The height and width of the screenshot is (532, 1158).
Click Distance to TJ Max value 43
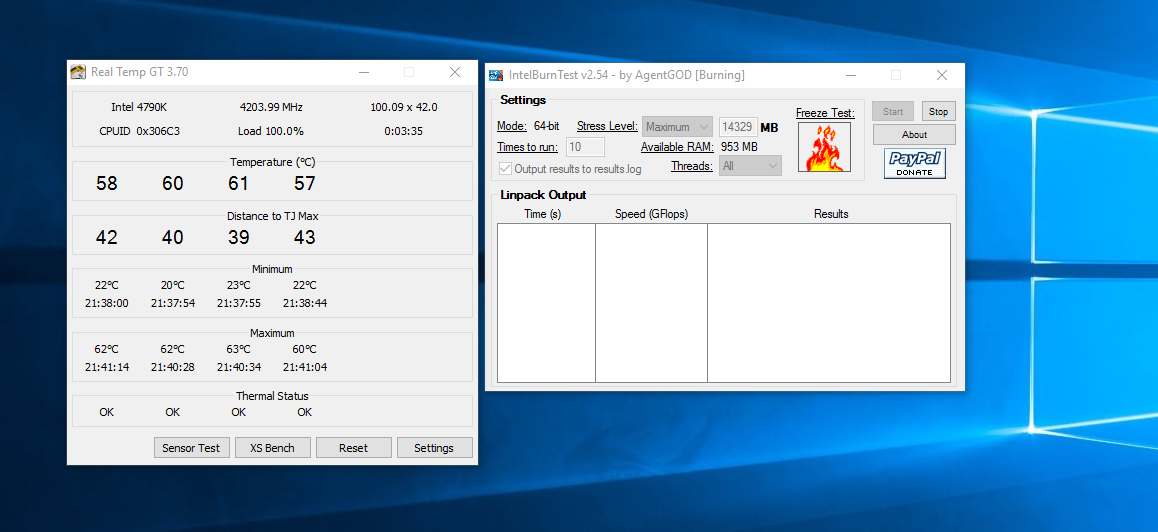pos(304,237)
